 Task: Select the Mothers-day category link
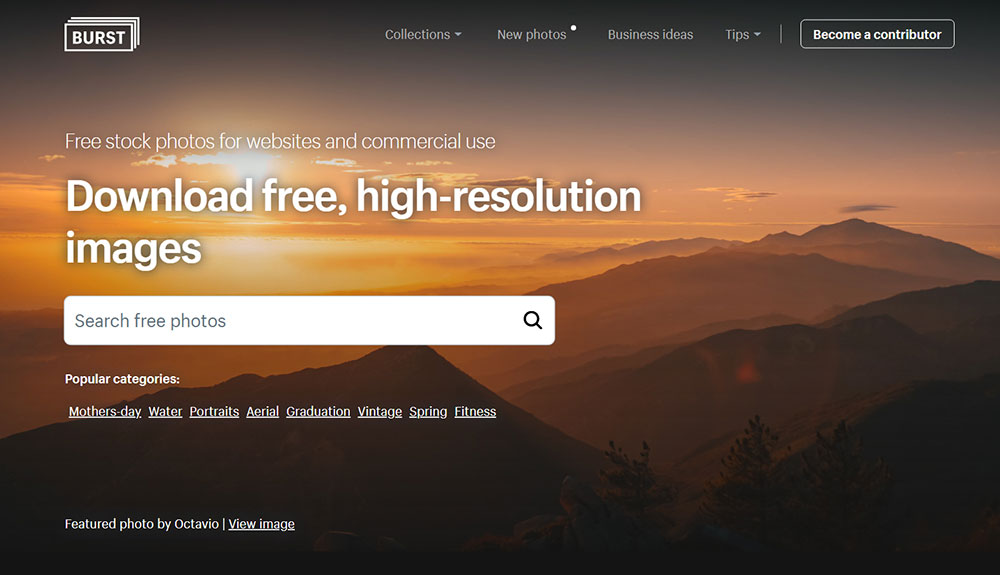click(x=105, y=411)
